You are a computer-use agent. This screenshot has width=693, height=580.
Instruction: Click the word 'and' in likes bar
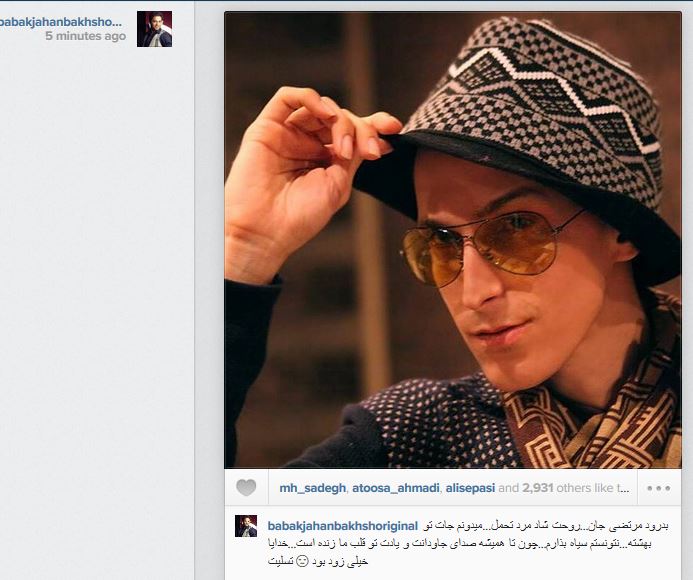pos(508,488)
